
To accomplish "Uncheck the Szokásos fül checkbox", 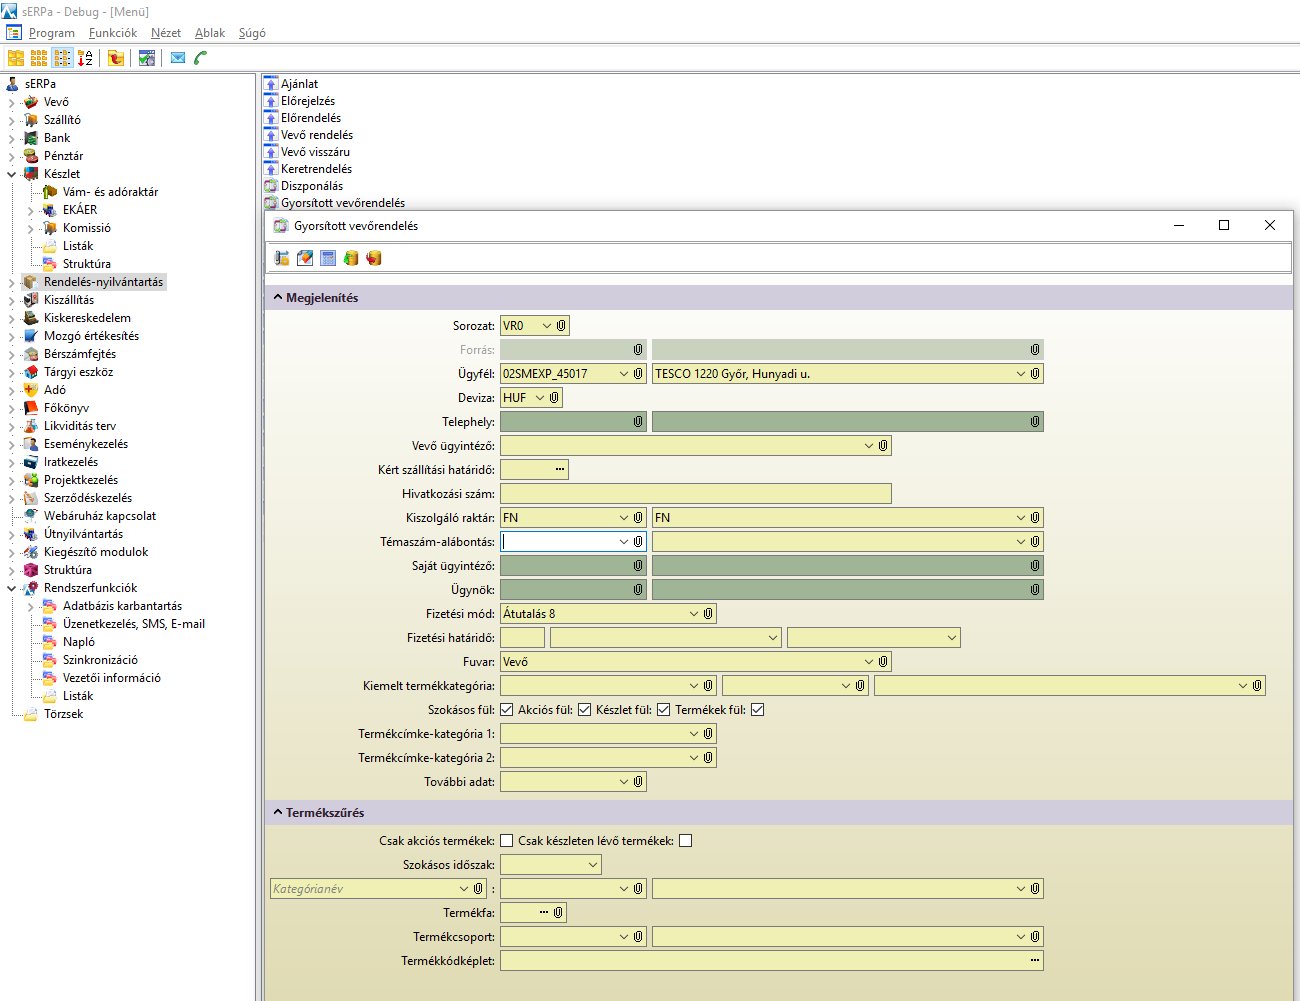I will (507, 710).
